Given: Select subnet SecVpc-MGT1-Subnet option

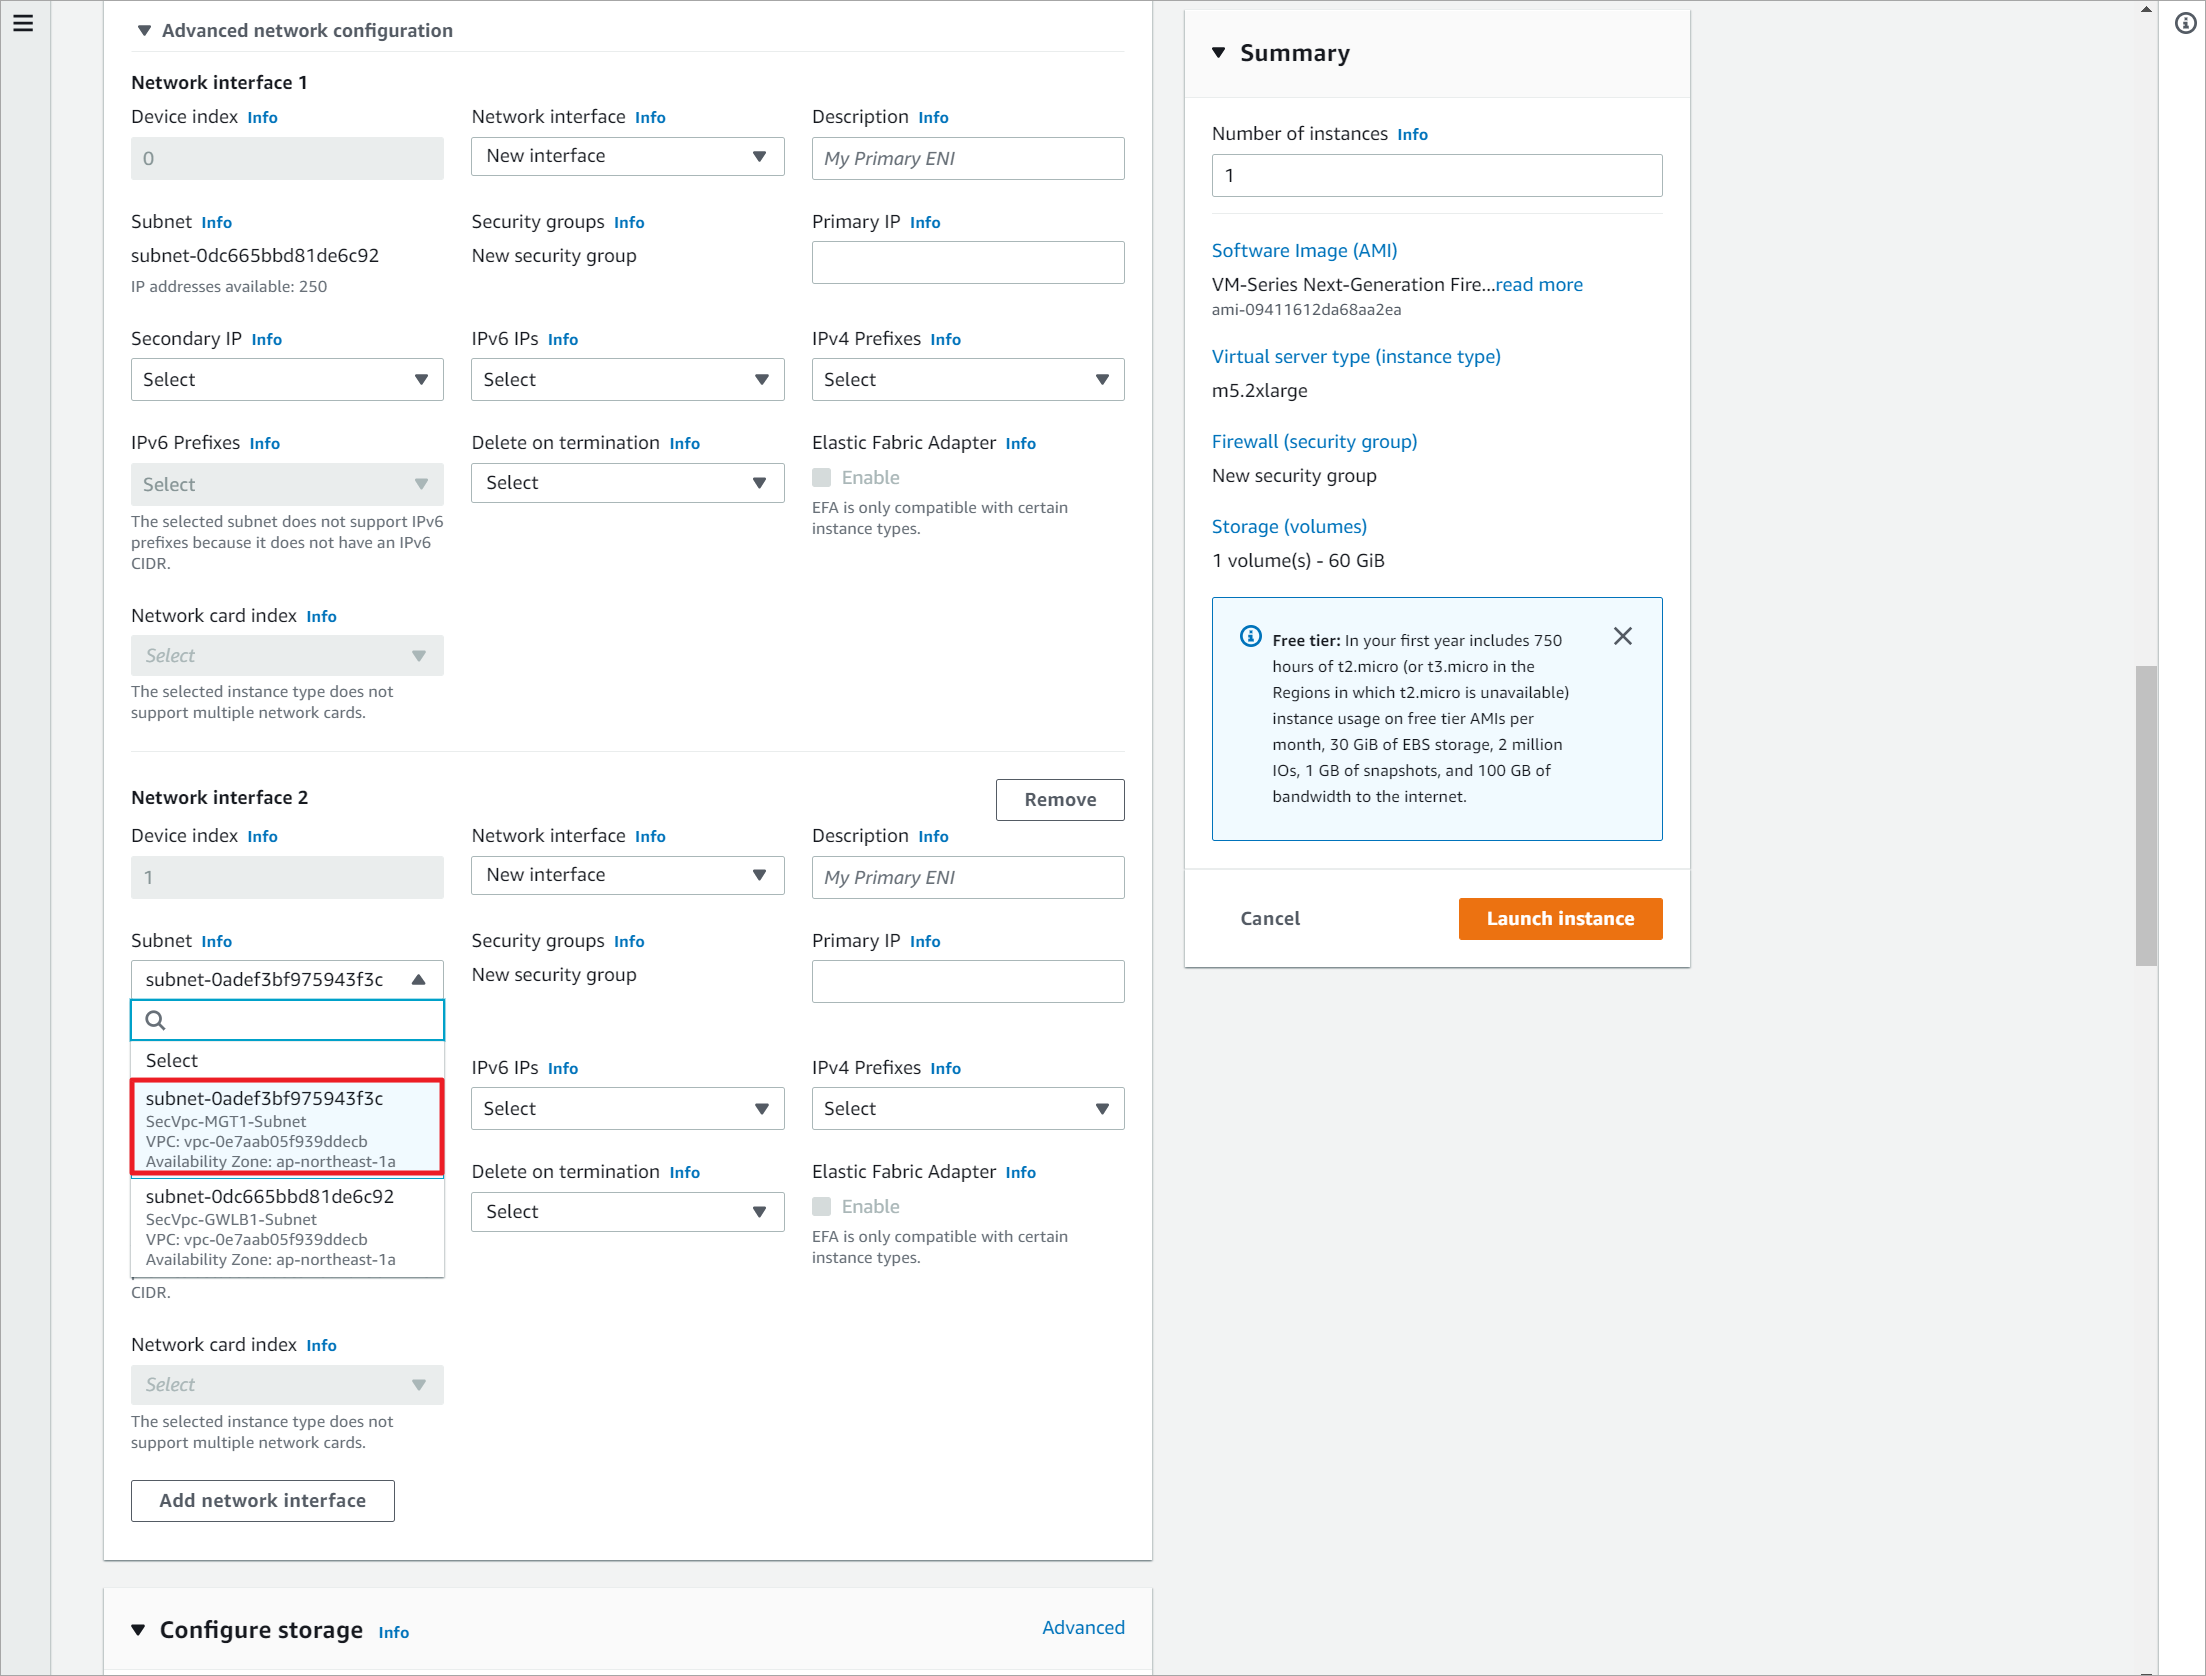Looking at the screenshot, I should 287,1128.
